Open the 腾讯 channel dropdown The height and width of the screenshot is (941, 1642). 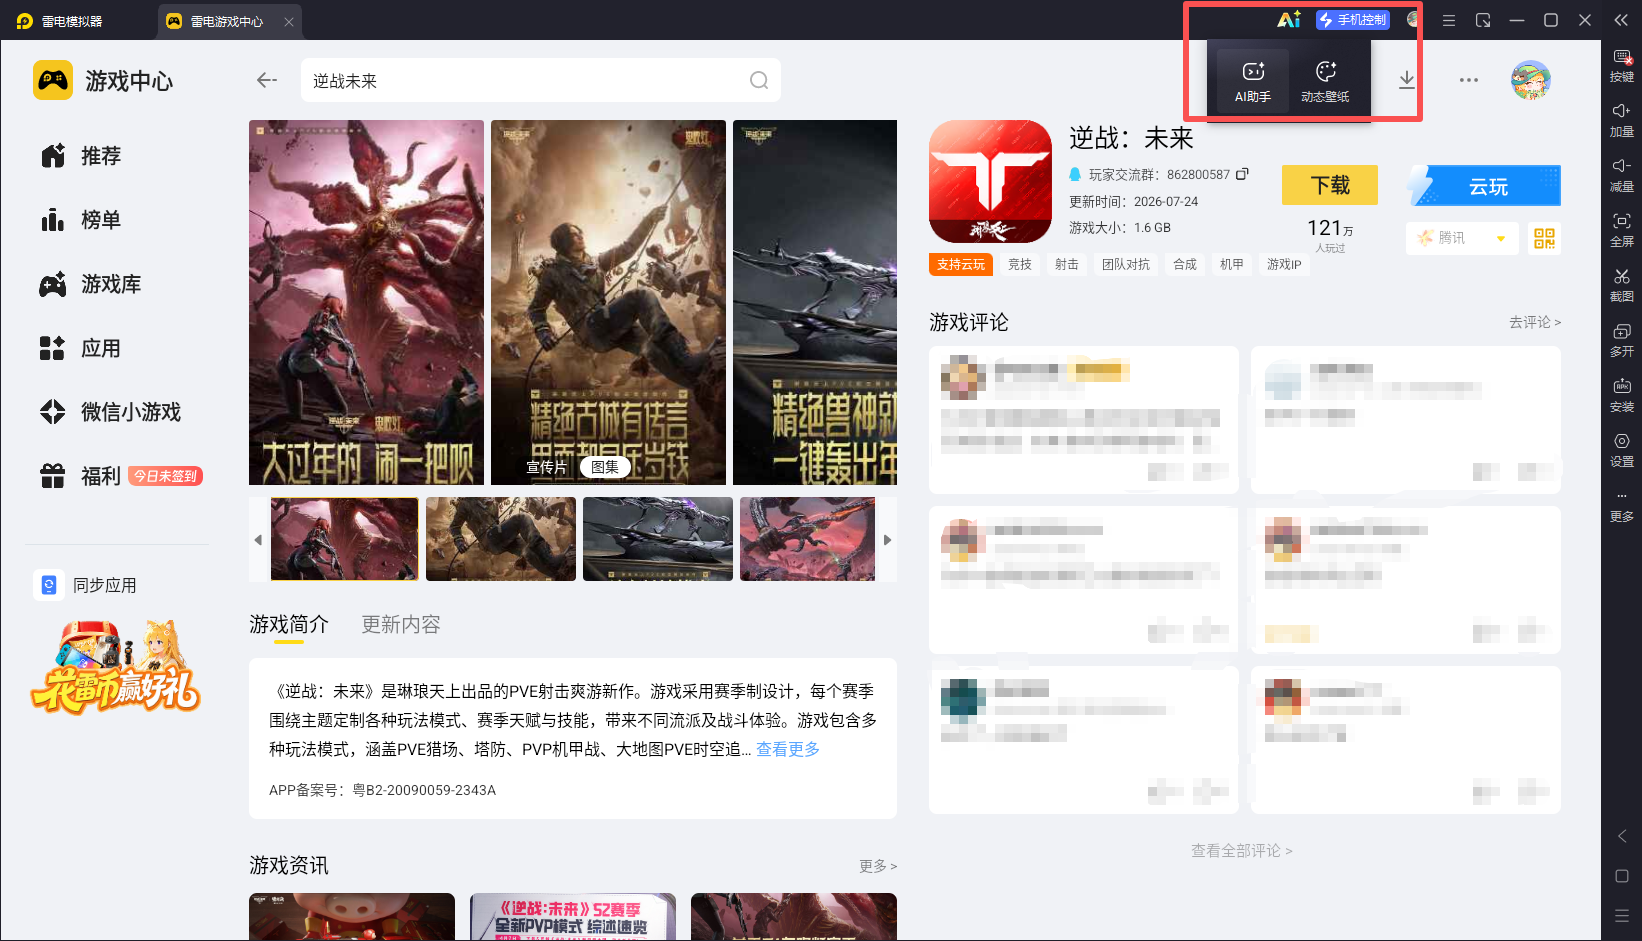1462,238
